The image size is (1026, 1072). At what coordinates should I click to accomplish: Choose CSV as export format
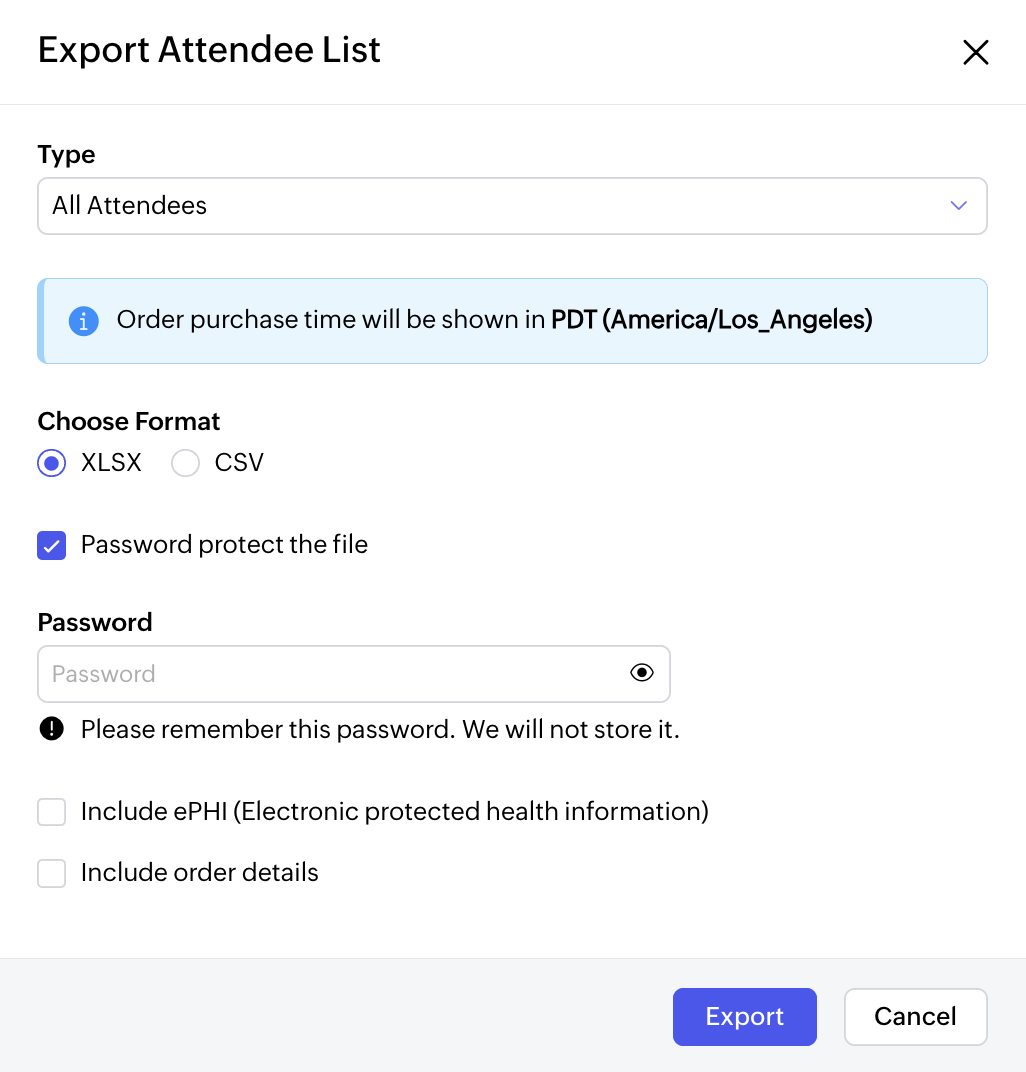pyautogui.click(x=186, y=463)
